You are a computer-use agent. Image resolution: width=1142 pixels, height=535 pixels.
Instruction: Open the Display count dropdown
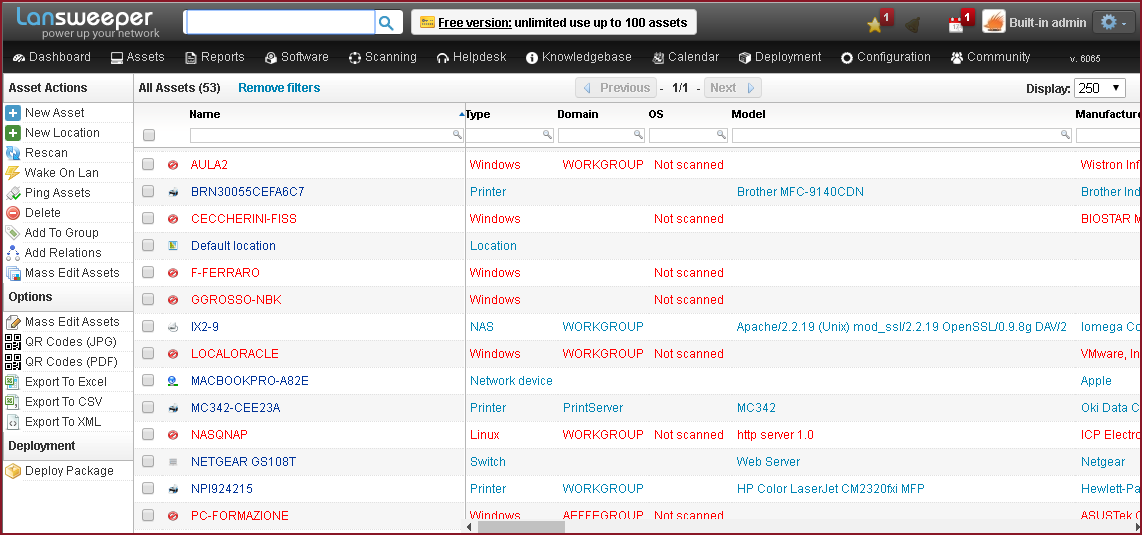pyautogui.click(x=1100, y=88)
